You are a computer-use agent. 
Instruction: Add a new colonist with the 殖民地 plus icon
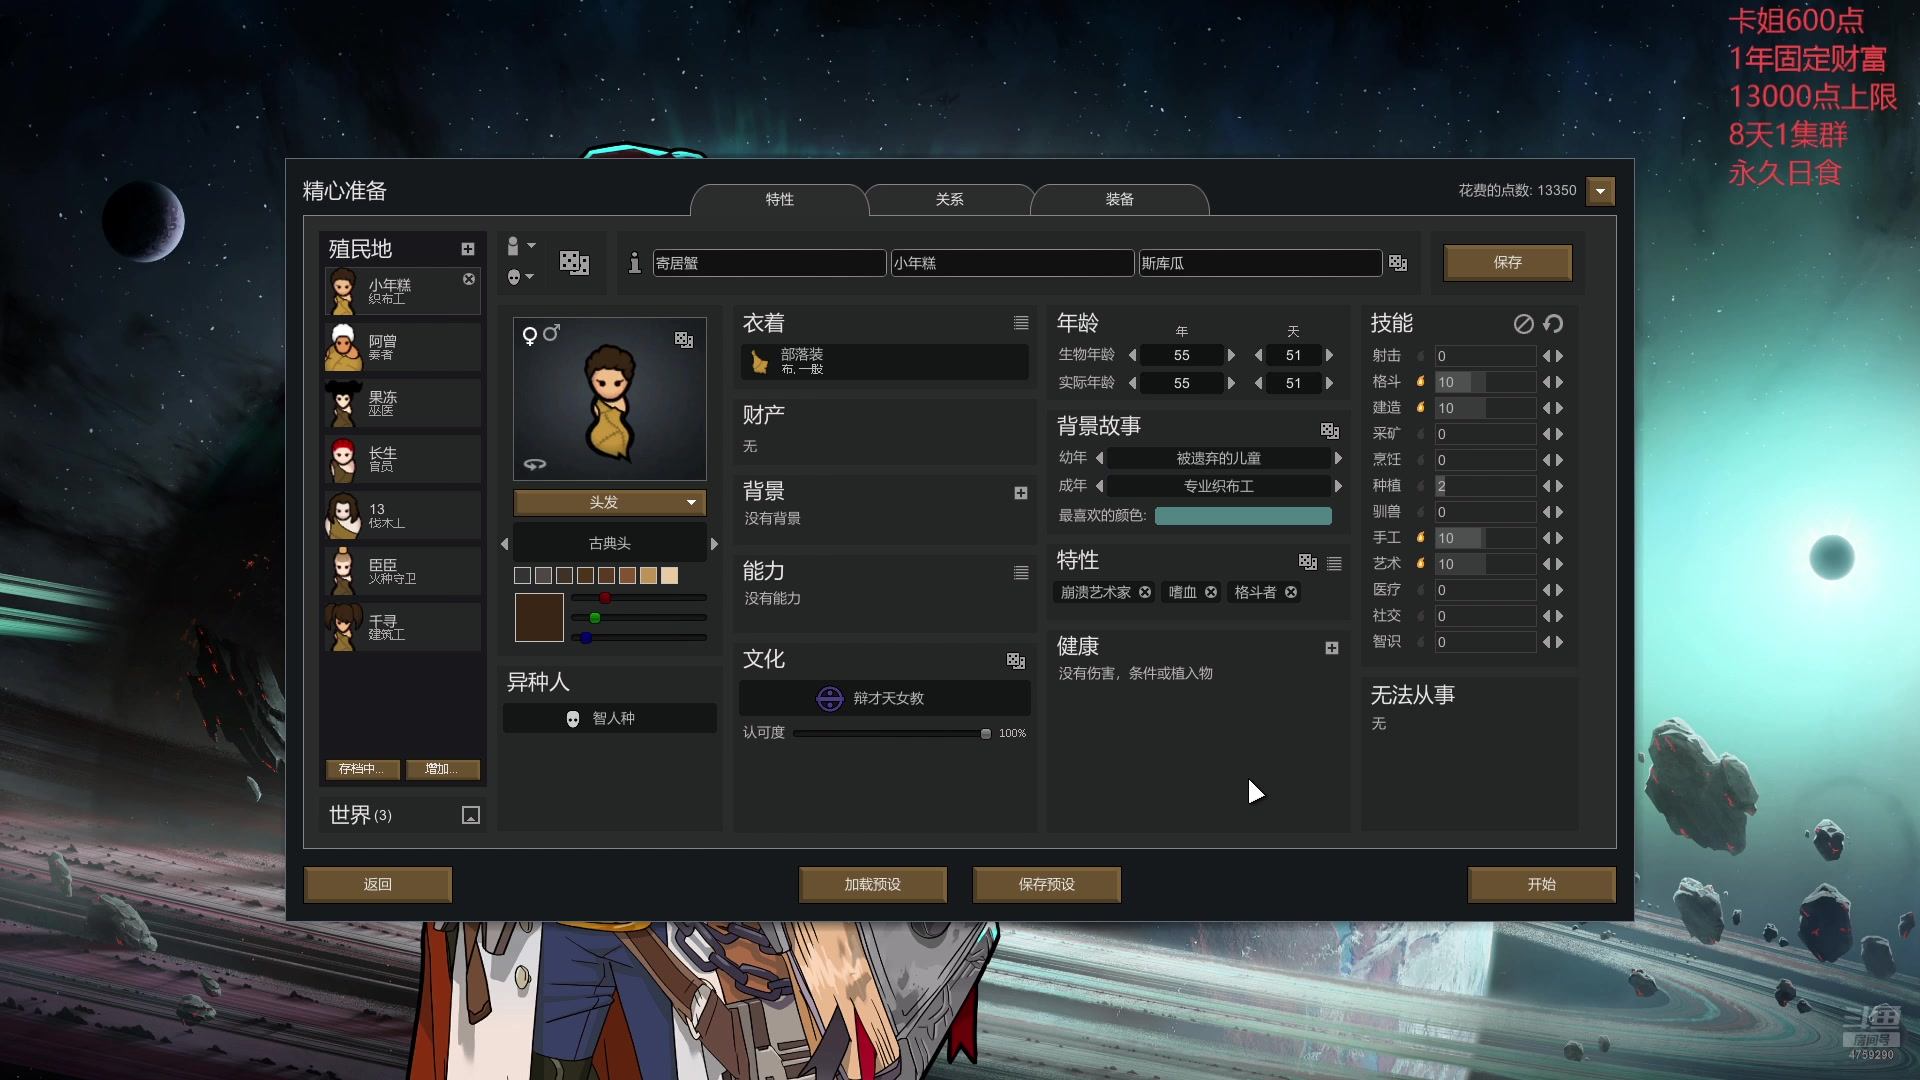click(x=467, y=249)
